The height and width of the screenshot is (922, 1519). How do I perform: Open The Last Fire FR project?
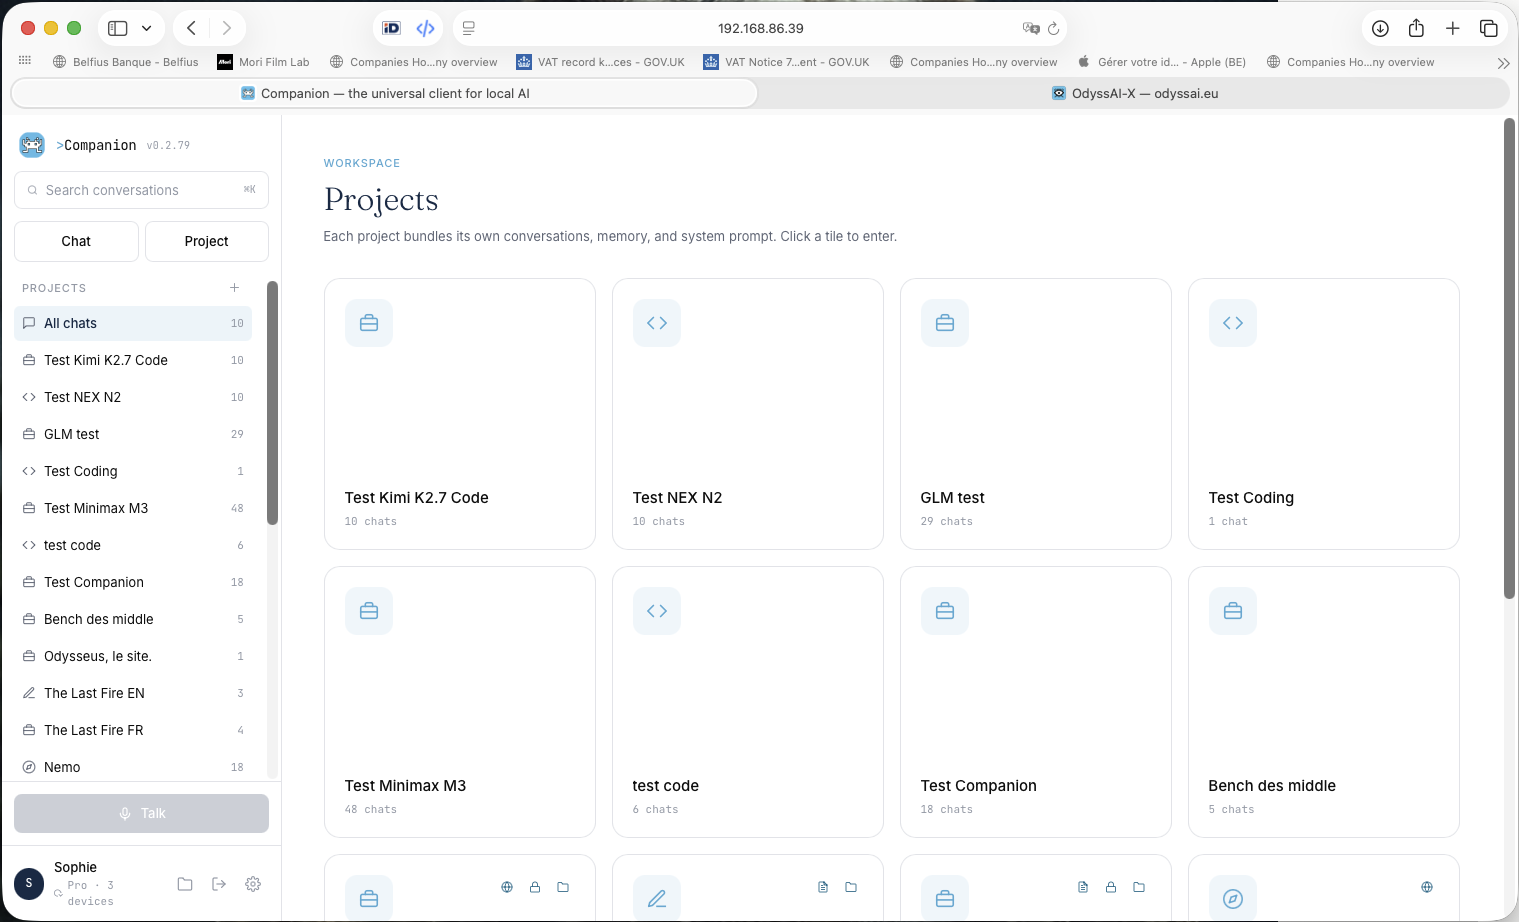click(133, 730)
